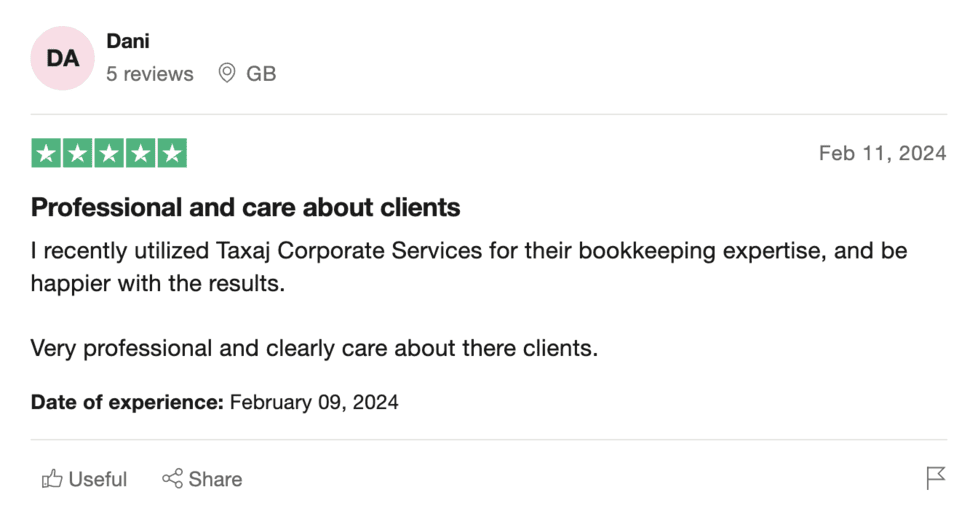Click the thumbs-up Useful icon
This screenshot has height=511, width=978.
coord(52,479)
